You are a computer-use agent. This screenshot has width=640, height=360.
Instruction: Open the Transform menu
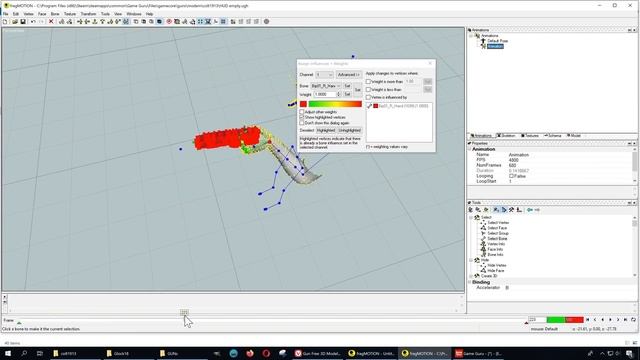(x=88, y=14)
